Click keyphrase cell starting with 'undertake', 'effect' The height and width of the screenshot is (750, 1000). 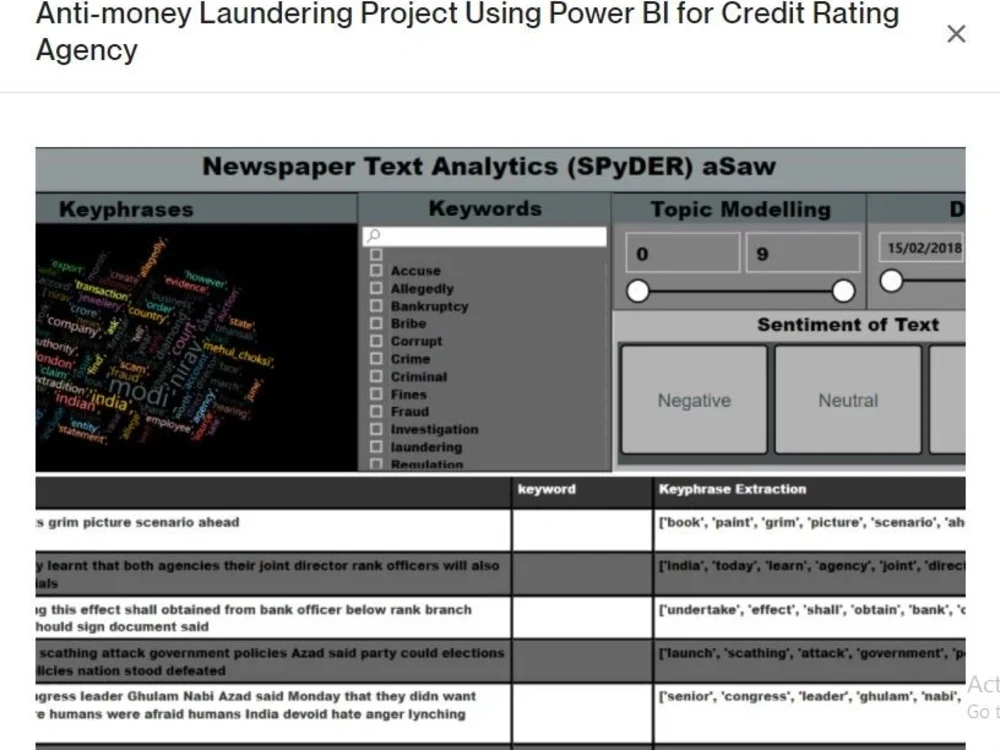[x=810, y=617]
